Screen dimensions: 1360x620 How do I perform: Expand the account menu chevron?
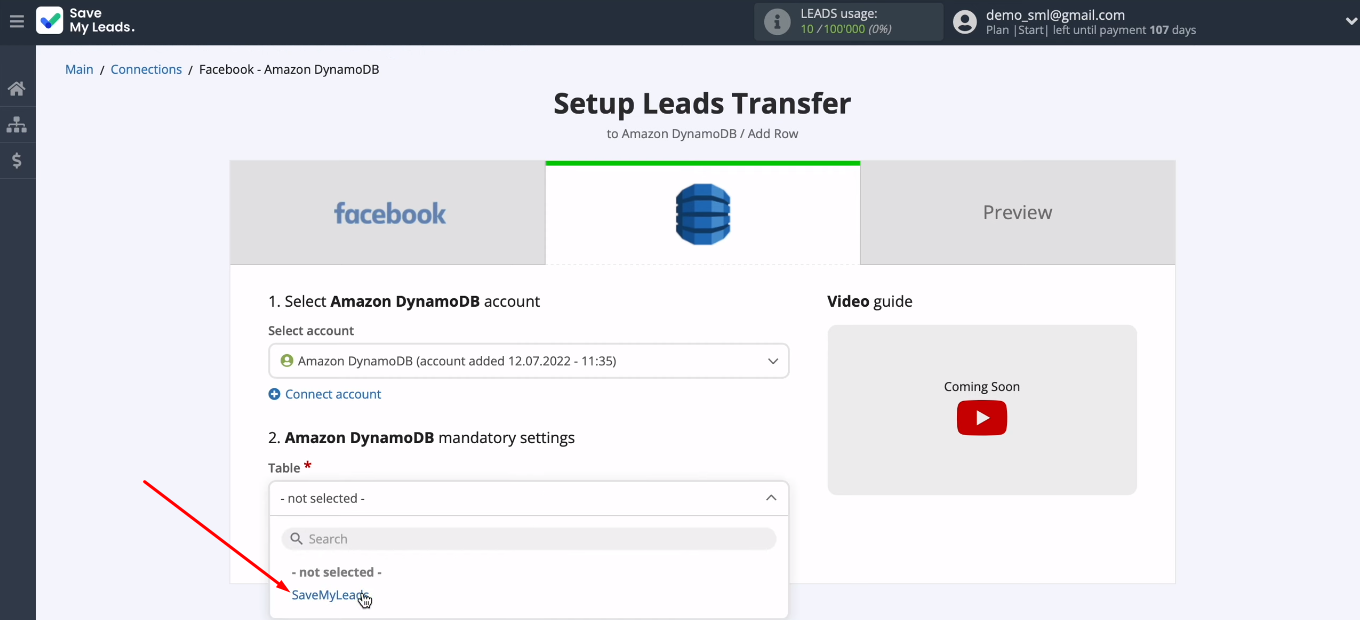1351,21
